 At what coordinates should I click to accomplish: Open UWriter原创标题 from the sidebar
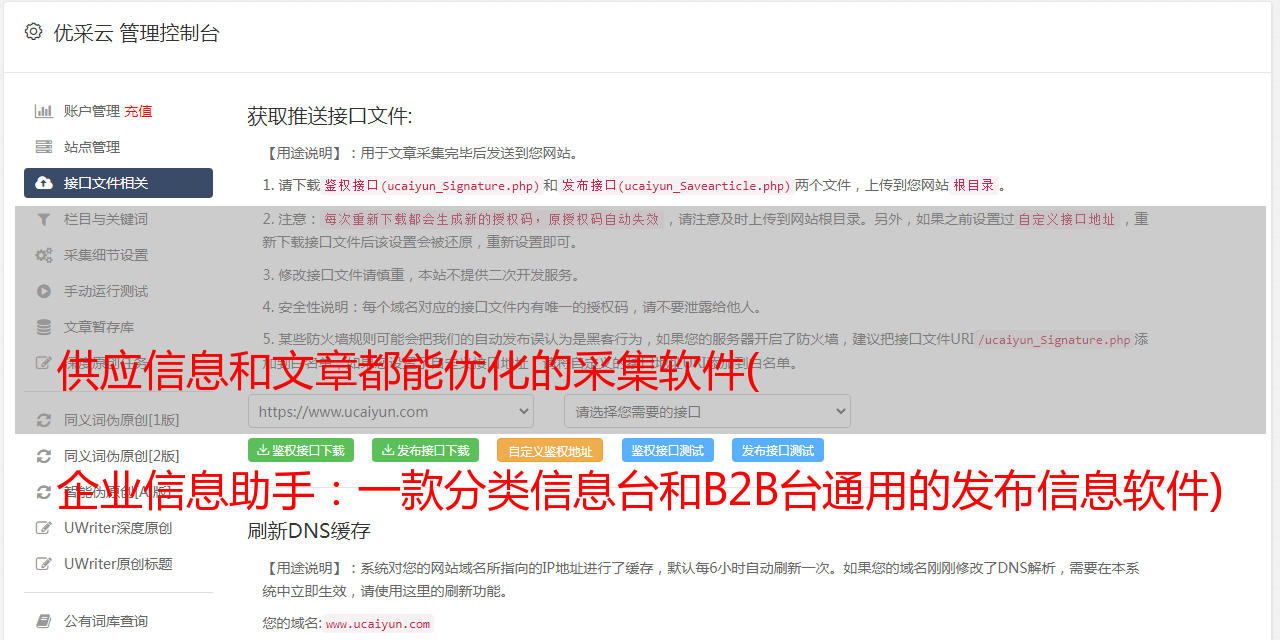118,564
